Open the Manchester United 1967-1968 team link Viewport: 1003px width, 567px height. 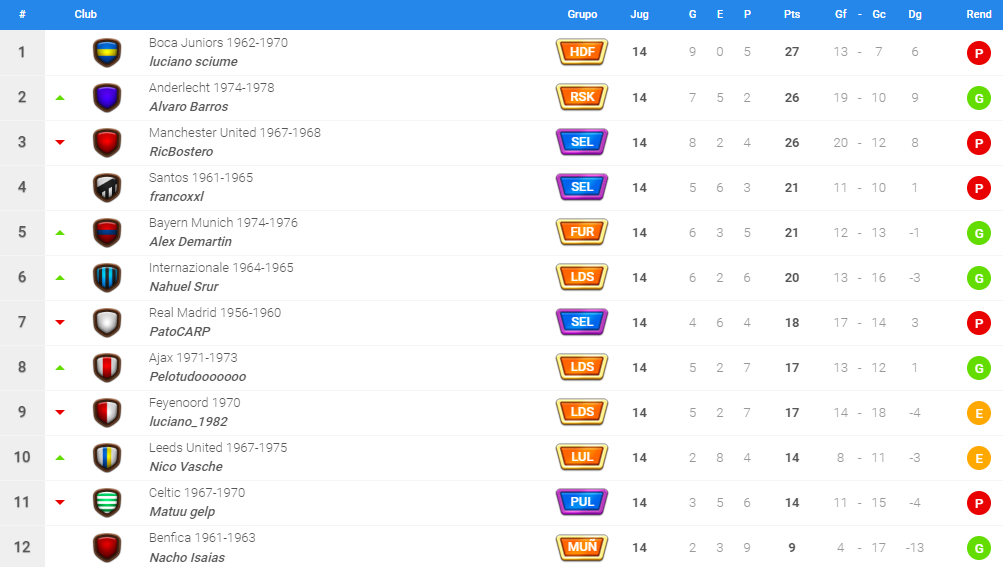point(235,132)
